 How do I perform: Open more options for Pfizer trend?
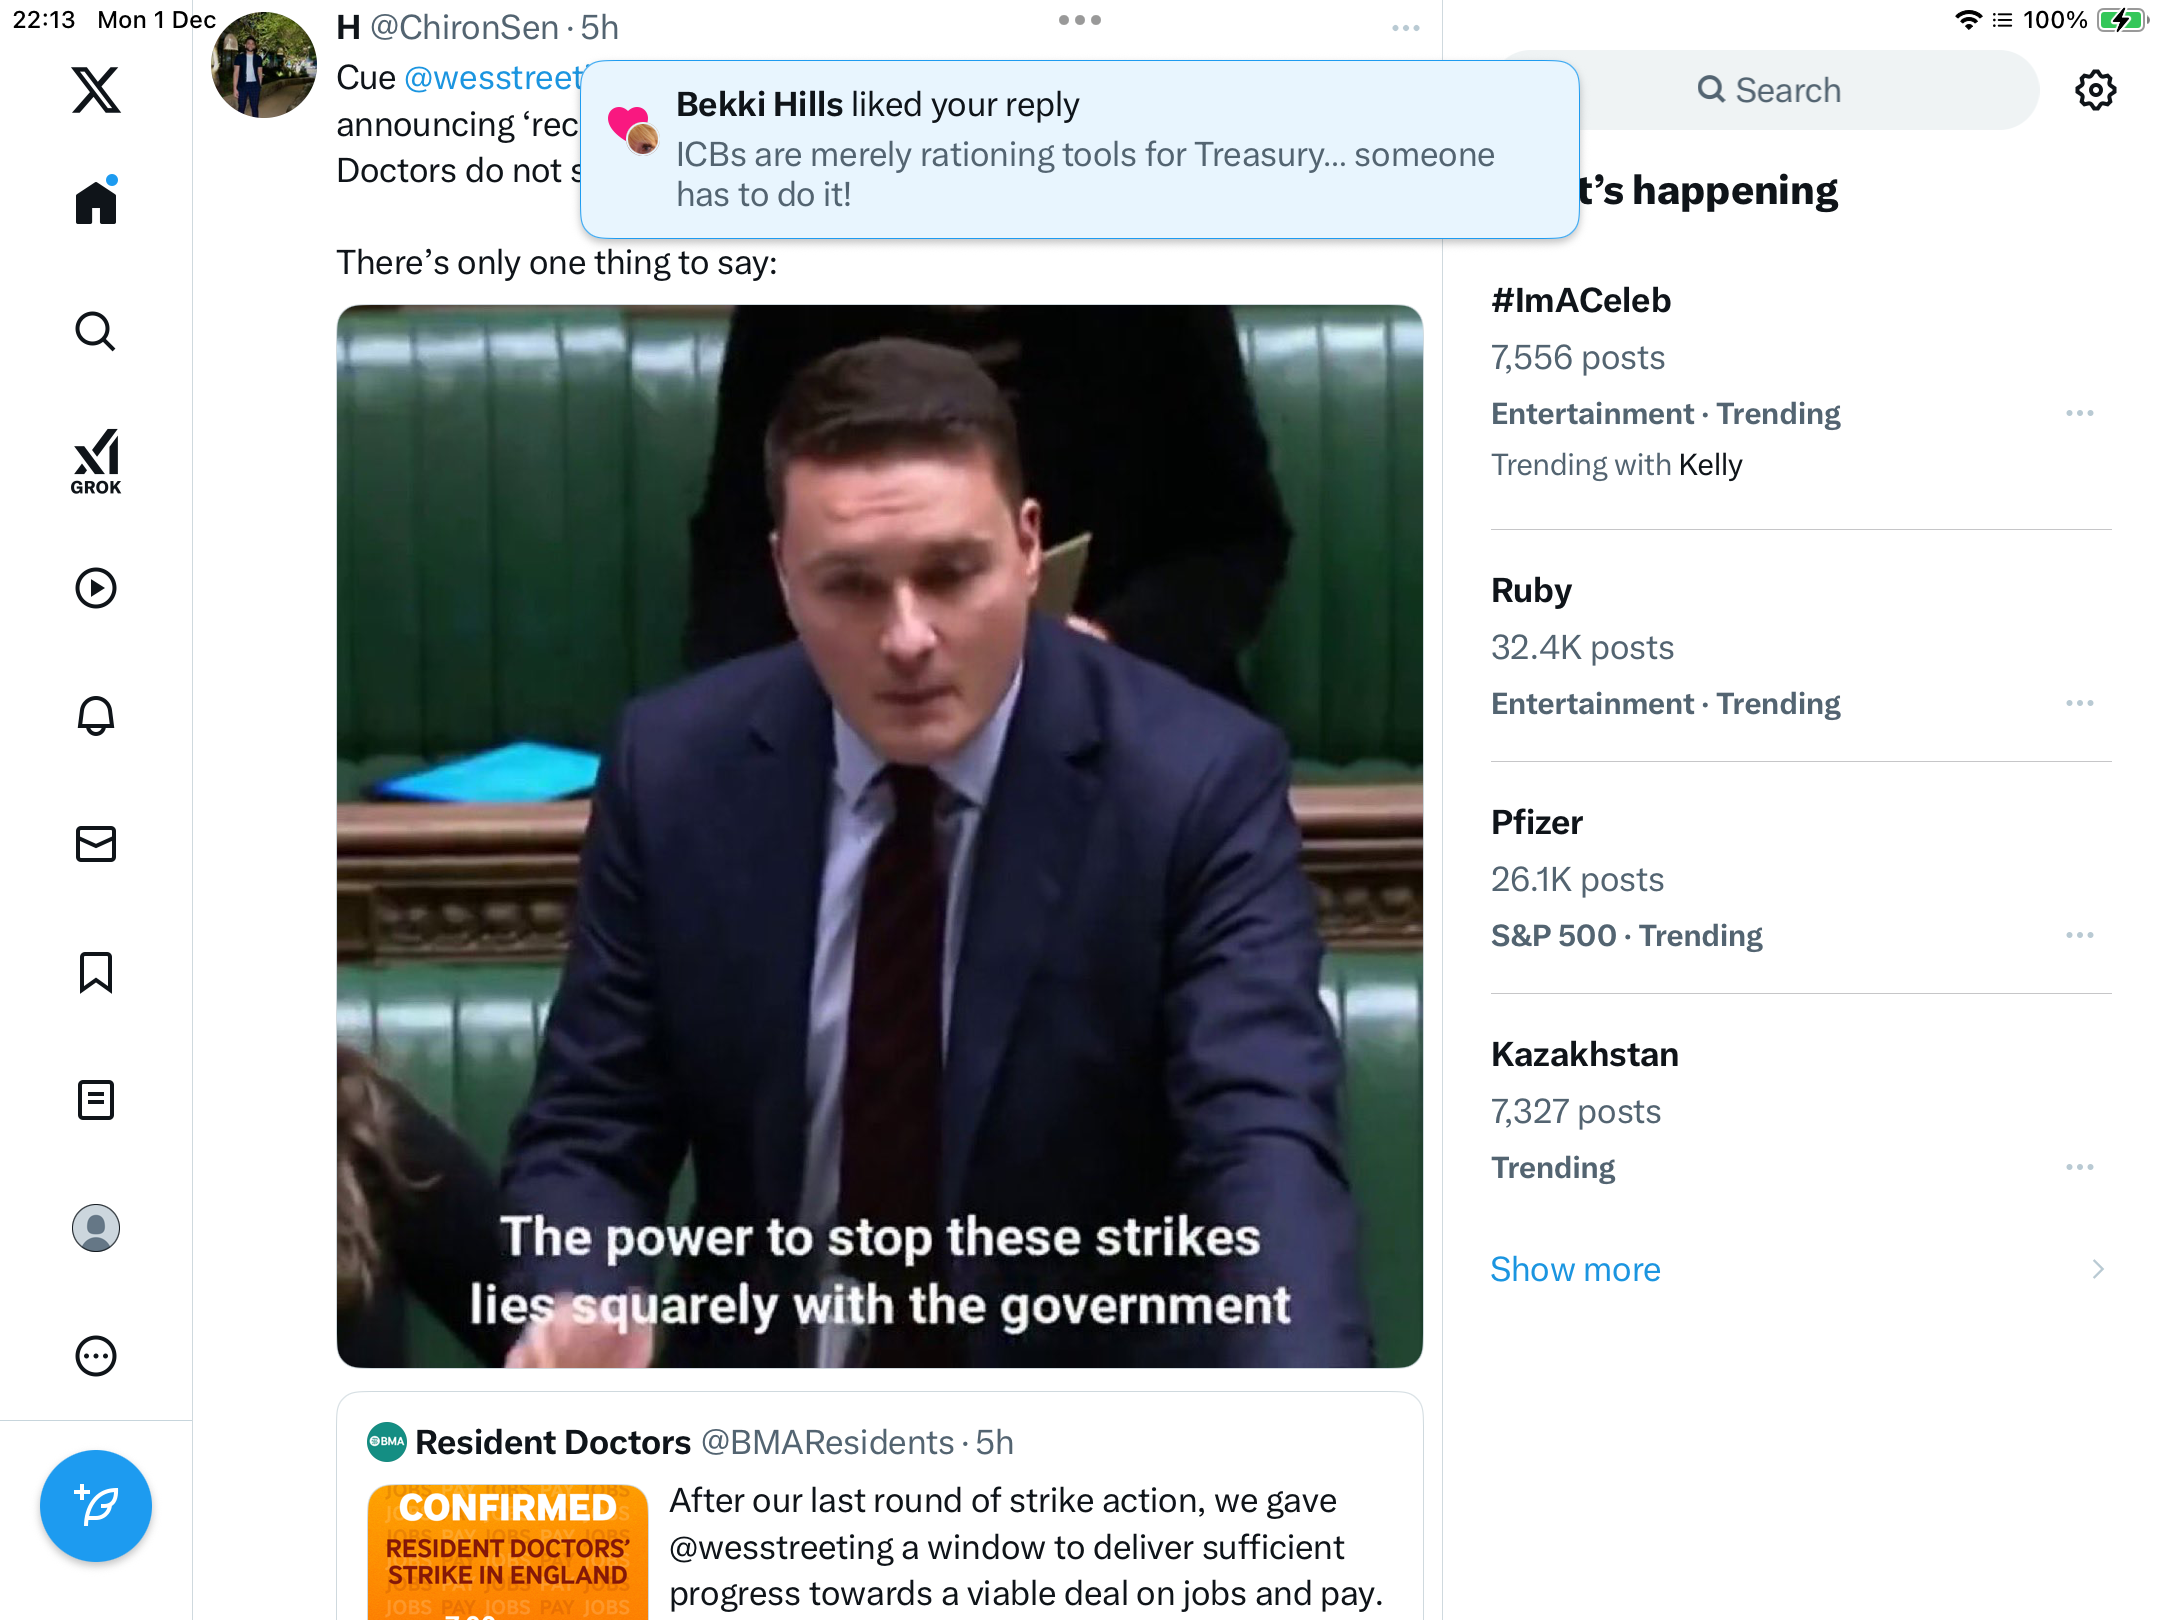pyautogui.click(x=2080, y=935)
